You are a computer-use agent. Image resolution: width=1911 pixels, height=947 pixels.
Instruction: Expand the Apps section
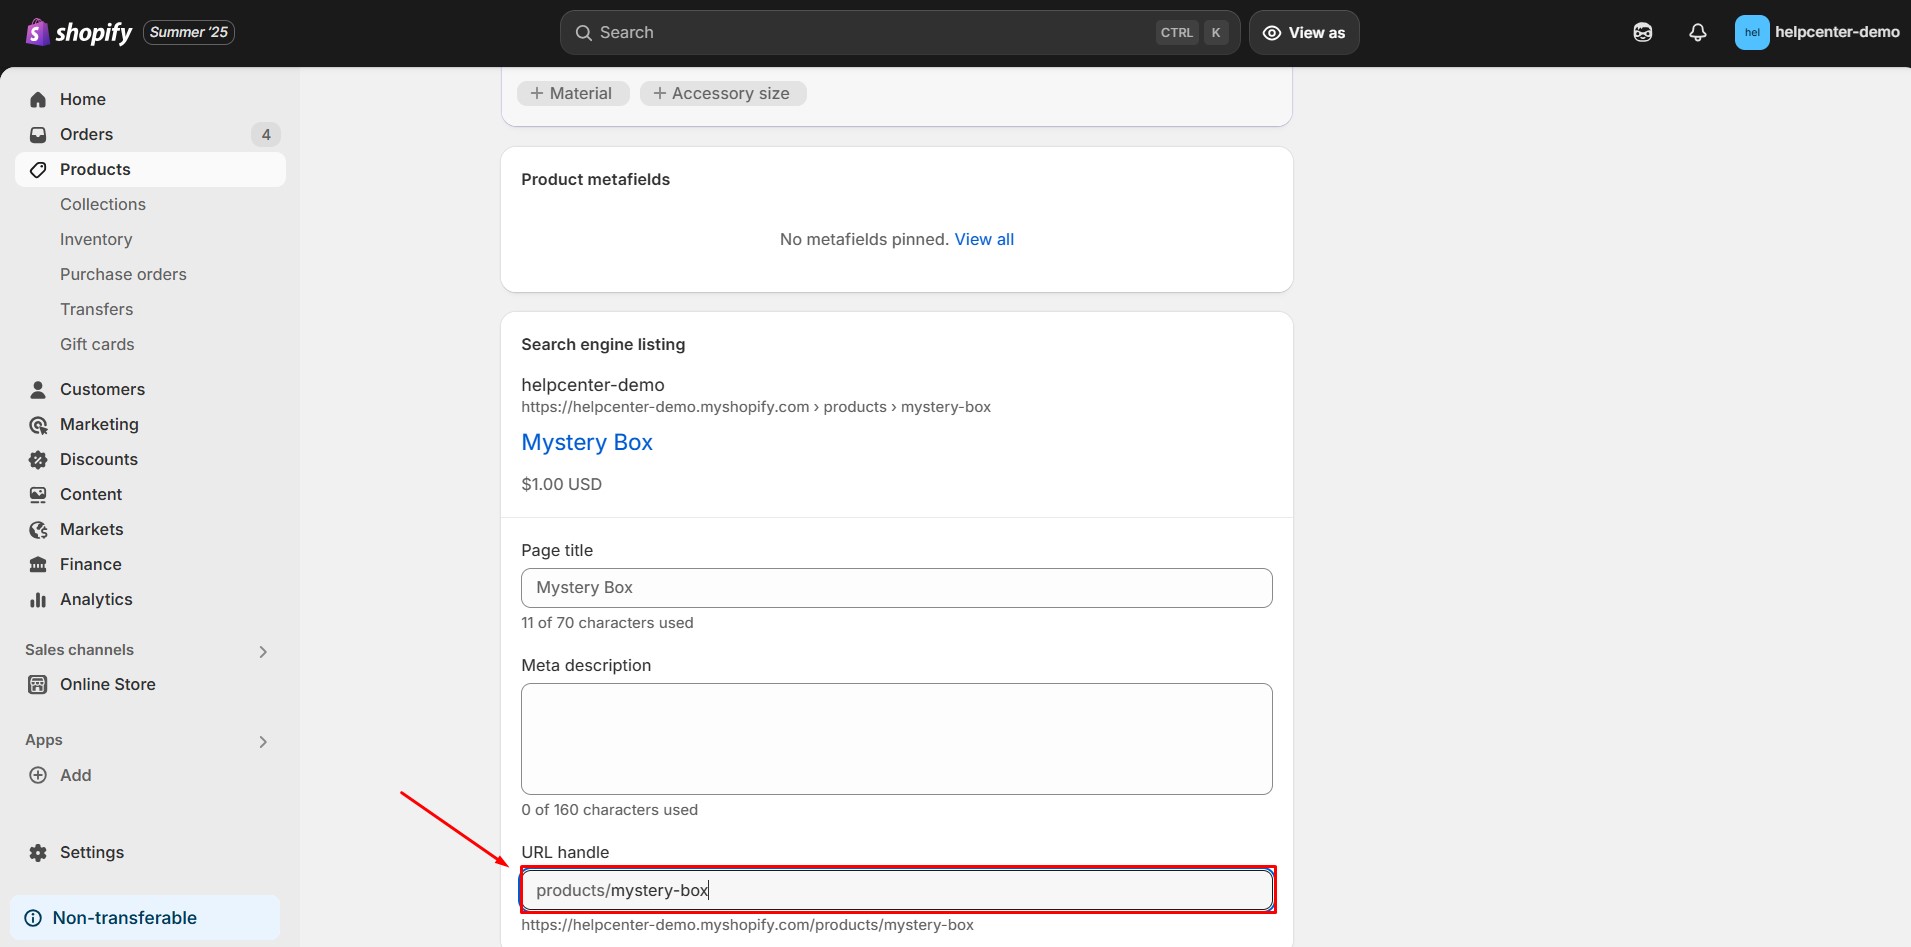point(262,741)
